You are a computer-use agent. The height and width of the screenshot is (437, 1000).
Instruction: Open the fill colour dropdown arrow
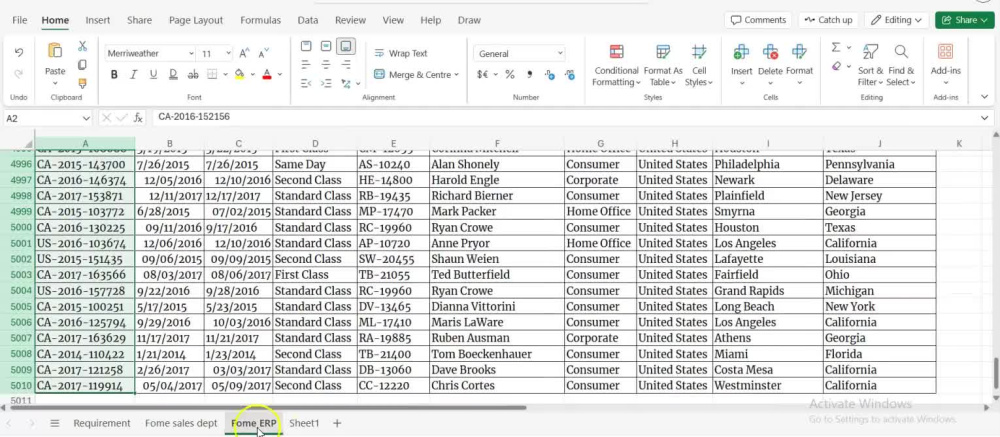[253, 75]
